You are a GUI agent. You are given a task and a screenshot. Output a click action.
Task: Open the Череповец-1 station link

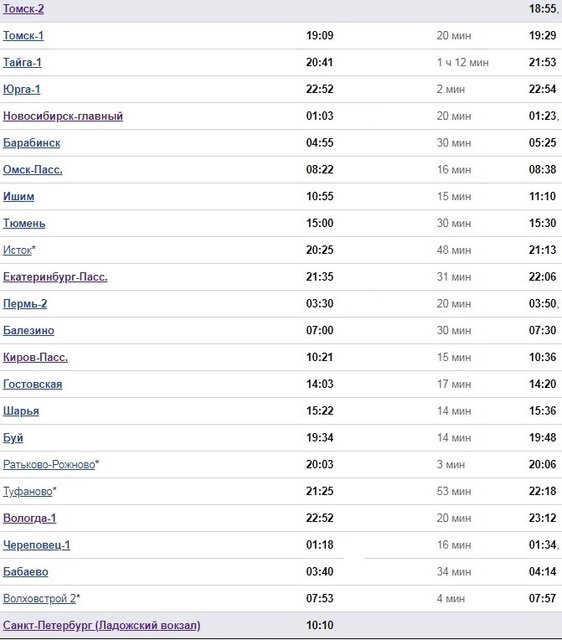coord(36,545)
